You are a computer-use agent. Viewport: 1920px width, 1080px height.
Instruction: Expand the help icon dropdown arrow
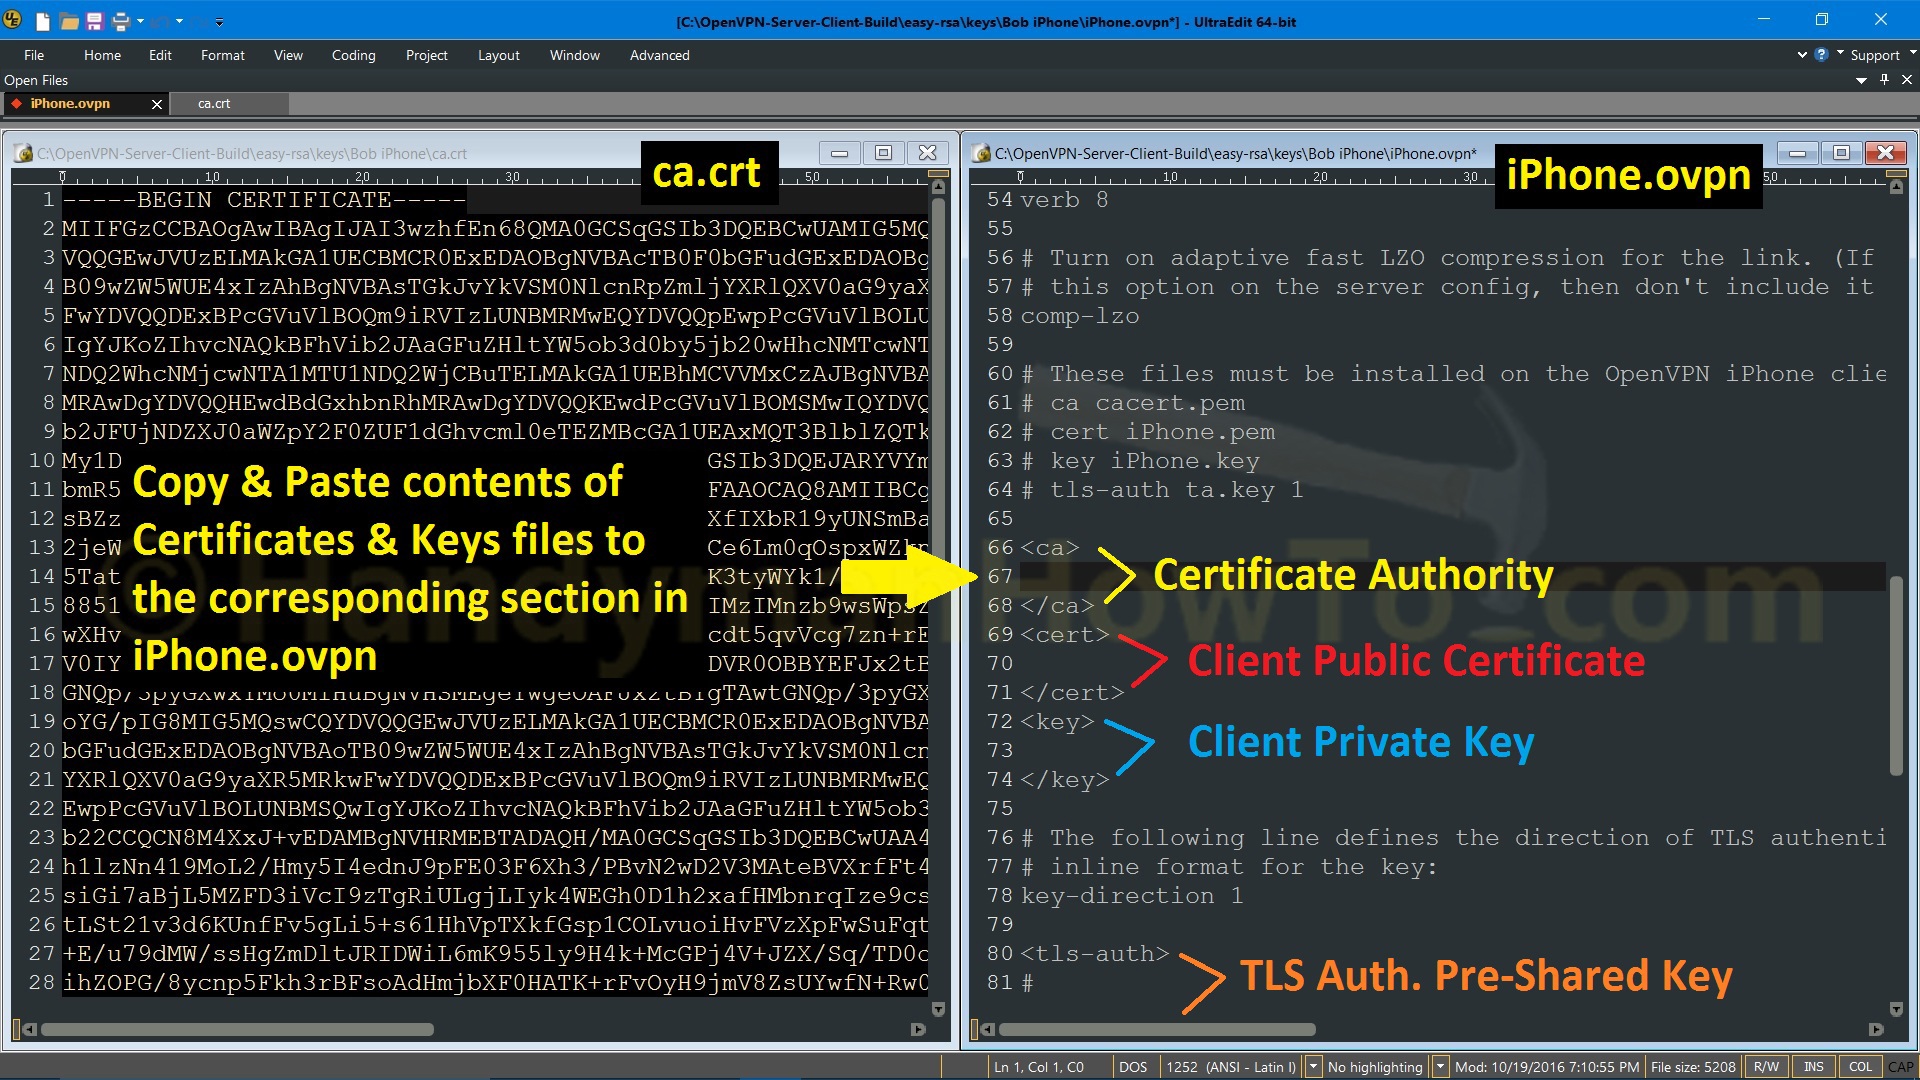pyautogui.click(x=1839, y=53)
